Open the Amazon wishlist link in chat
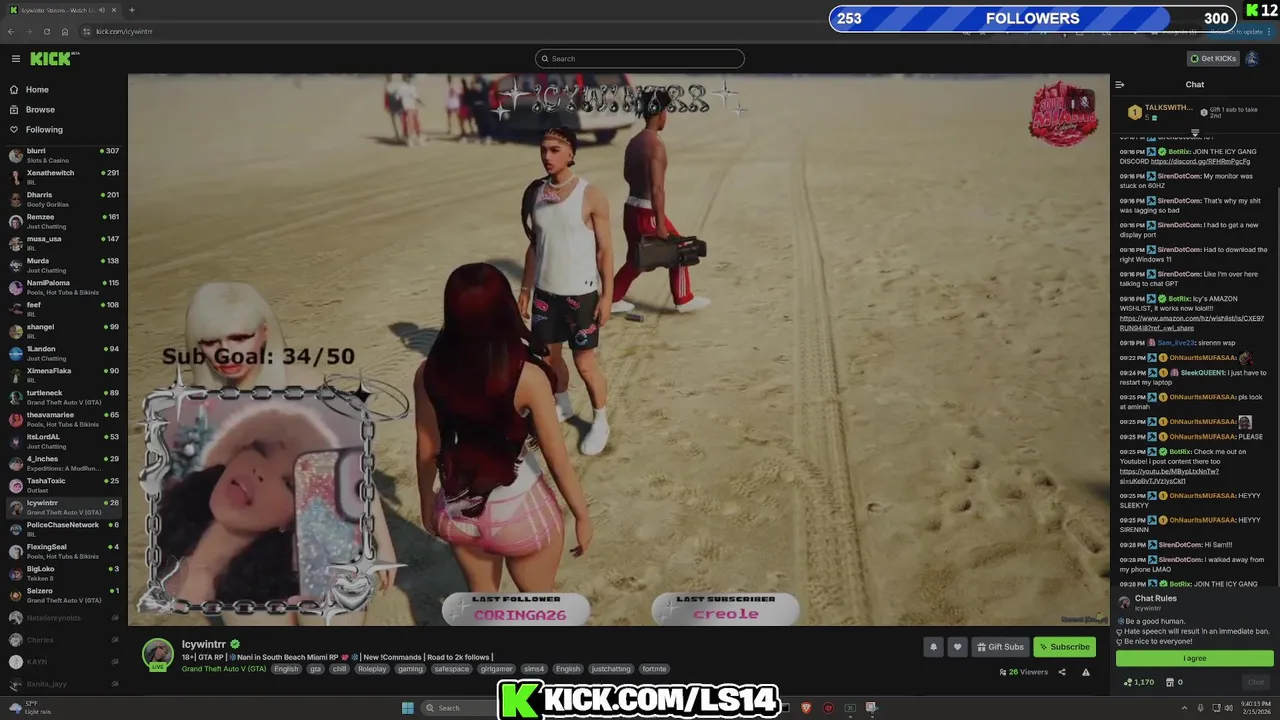Image resolution: width=1280 pixels, height=720 pixels. coord(1192,323)
